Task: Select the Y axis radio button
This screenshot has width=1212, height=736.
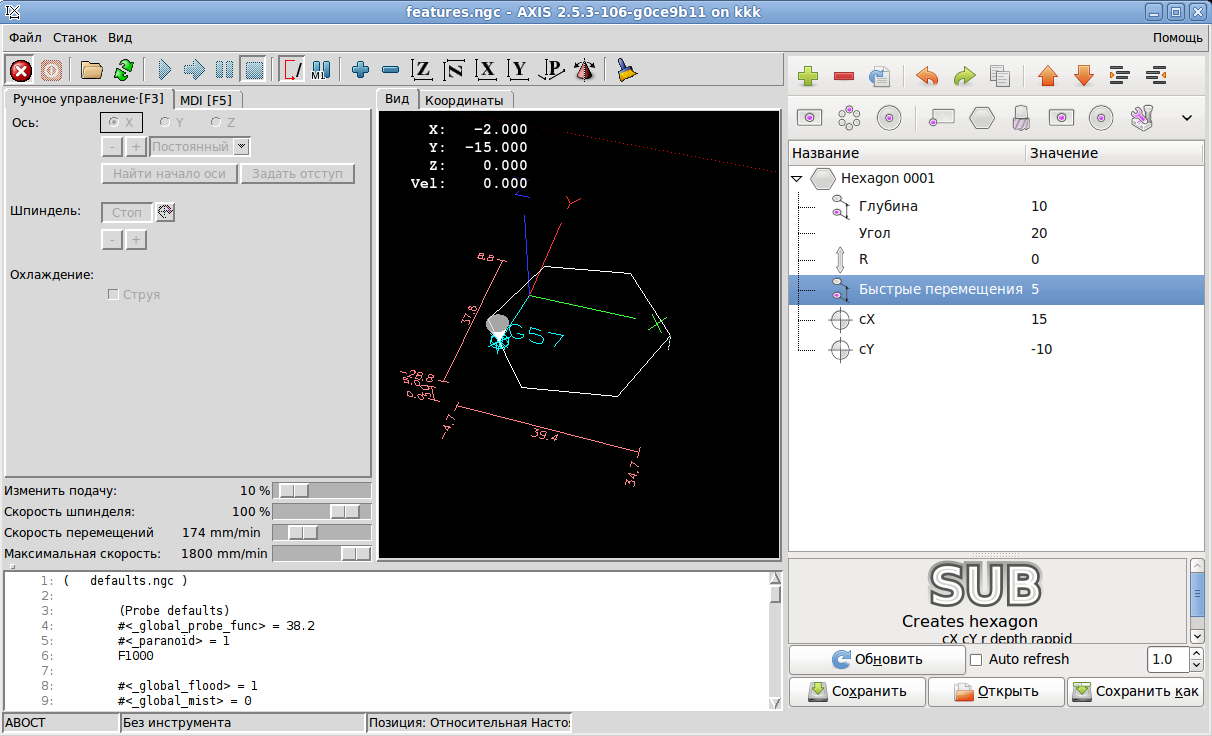Action: click(x=165, y=122)
